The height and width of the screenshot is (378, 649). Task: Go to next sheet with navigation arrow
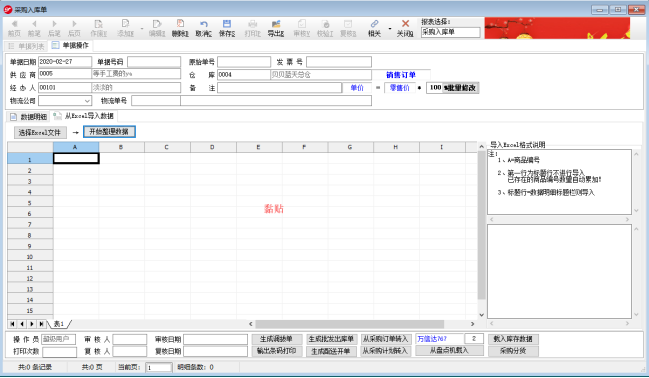tap(32, 324)
